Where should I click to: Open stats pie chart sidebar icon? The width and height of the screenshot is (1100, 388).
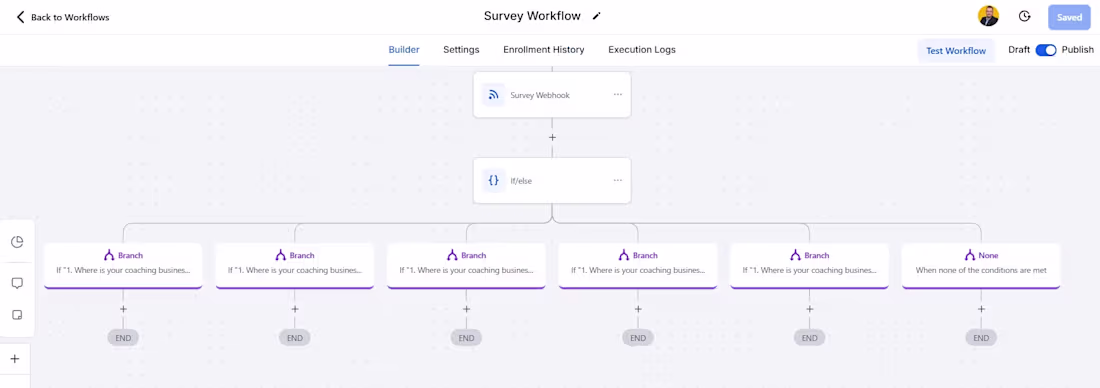pos(18,242)
